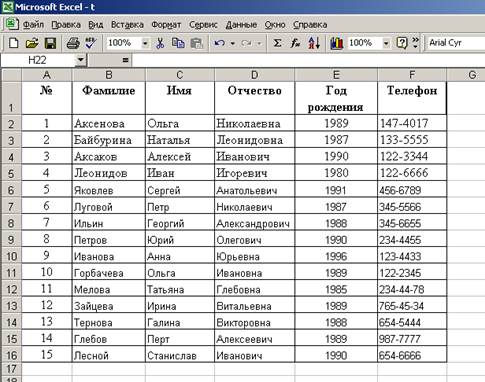The width and height of the screenshot is (485, 382).
Task: Click the New workbook icon
Action: [x=13, y=43]
